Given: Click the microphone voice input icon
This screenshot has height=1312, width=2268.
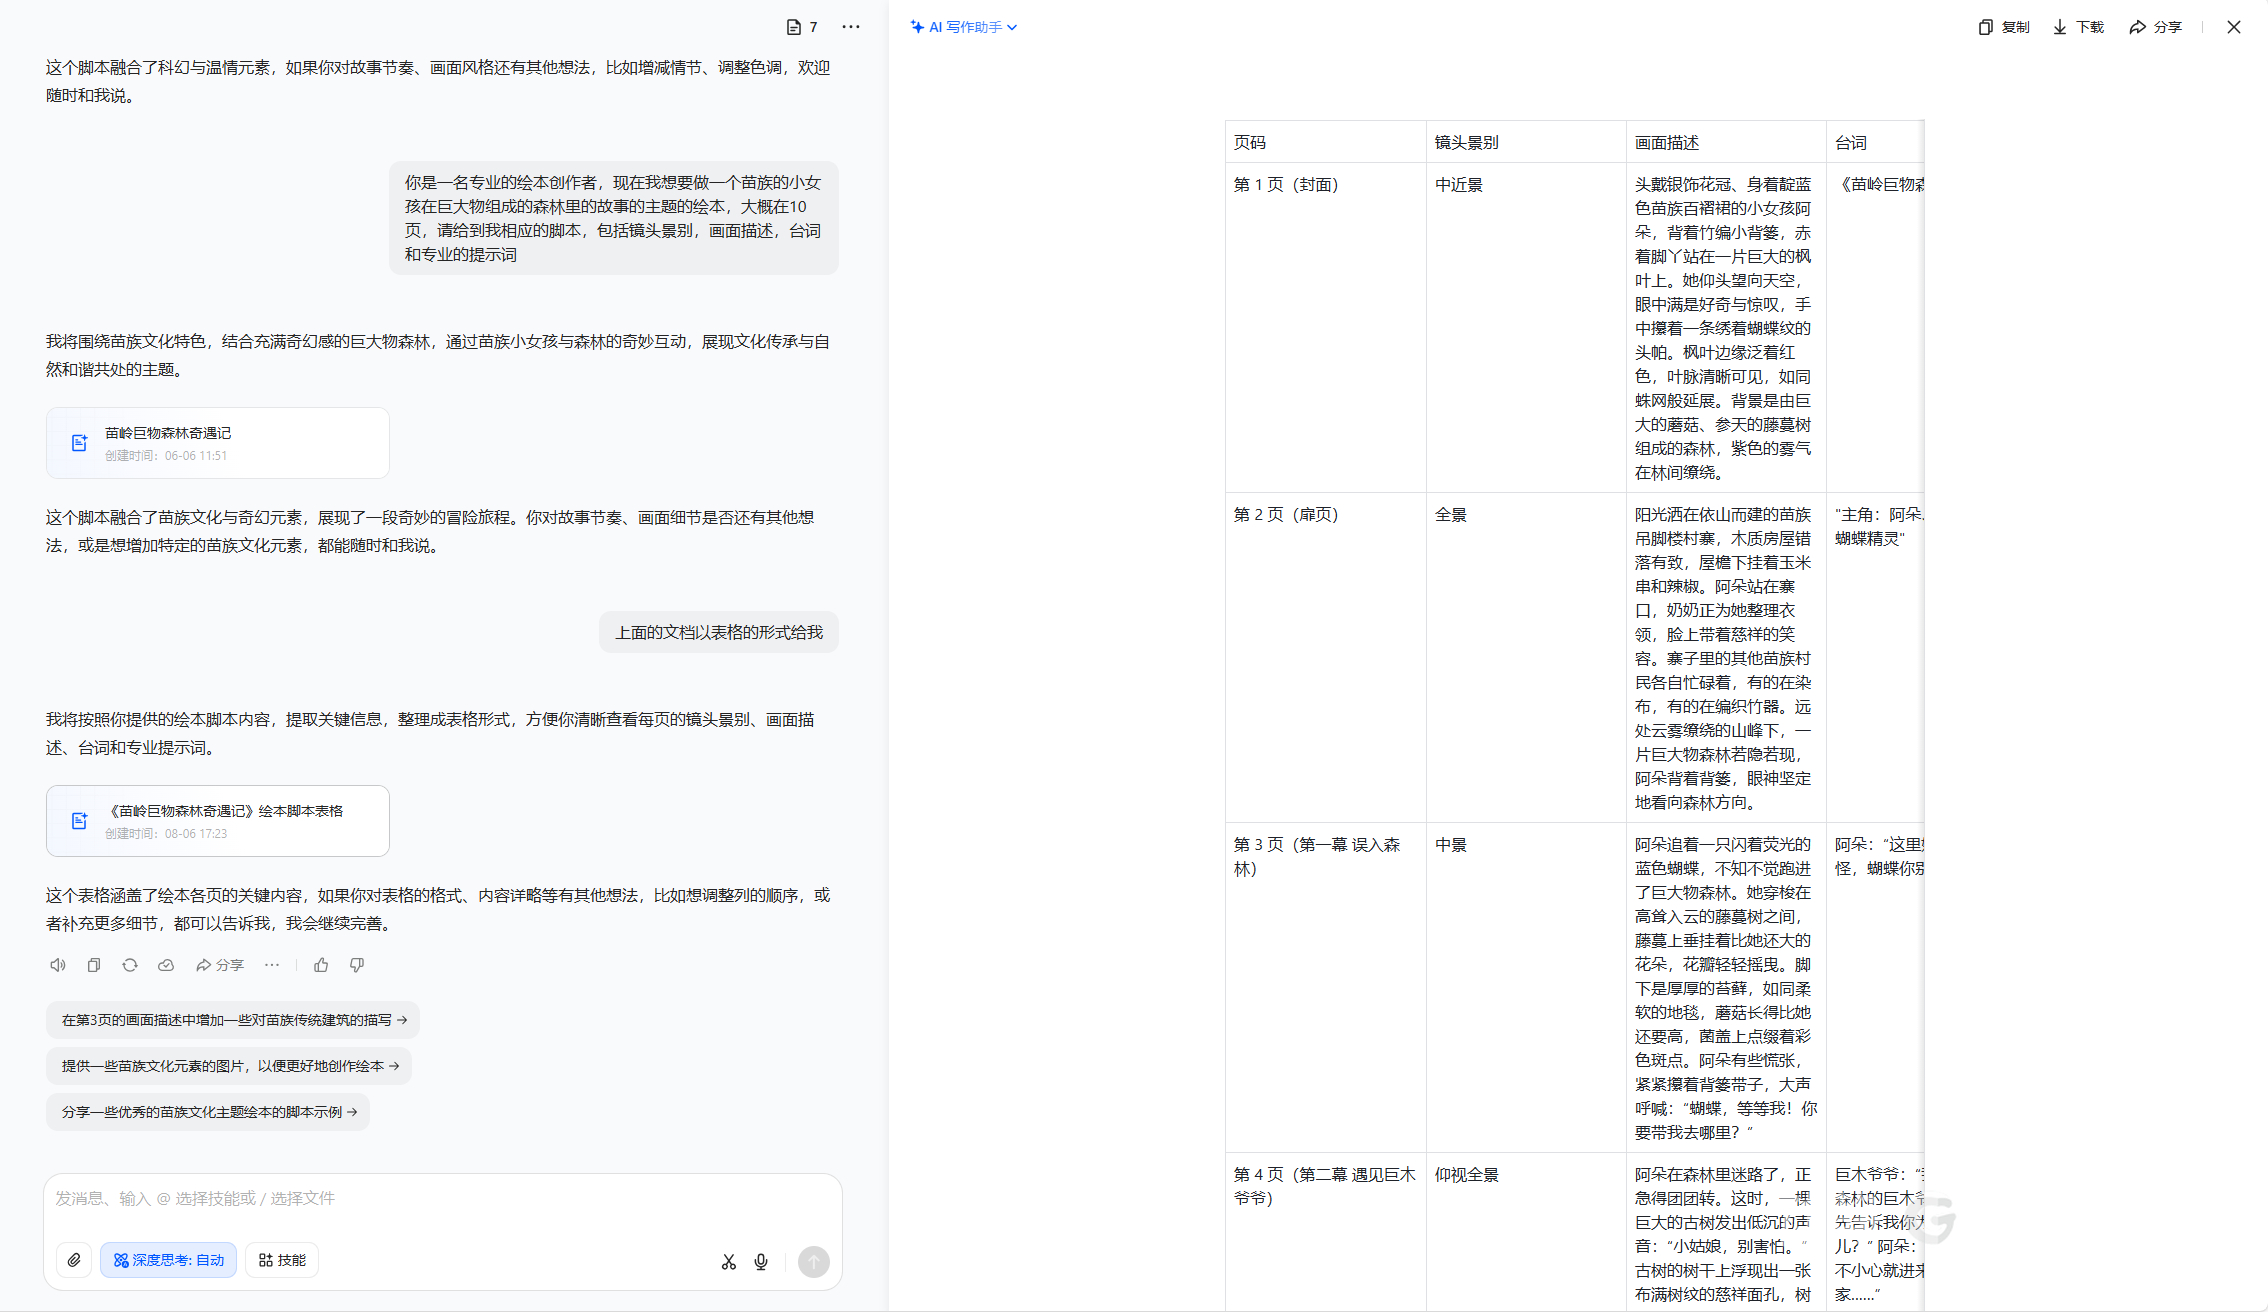Looking at the screenshot, I should (761, 1262).
